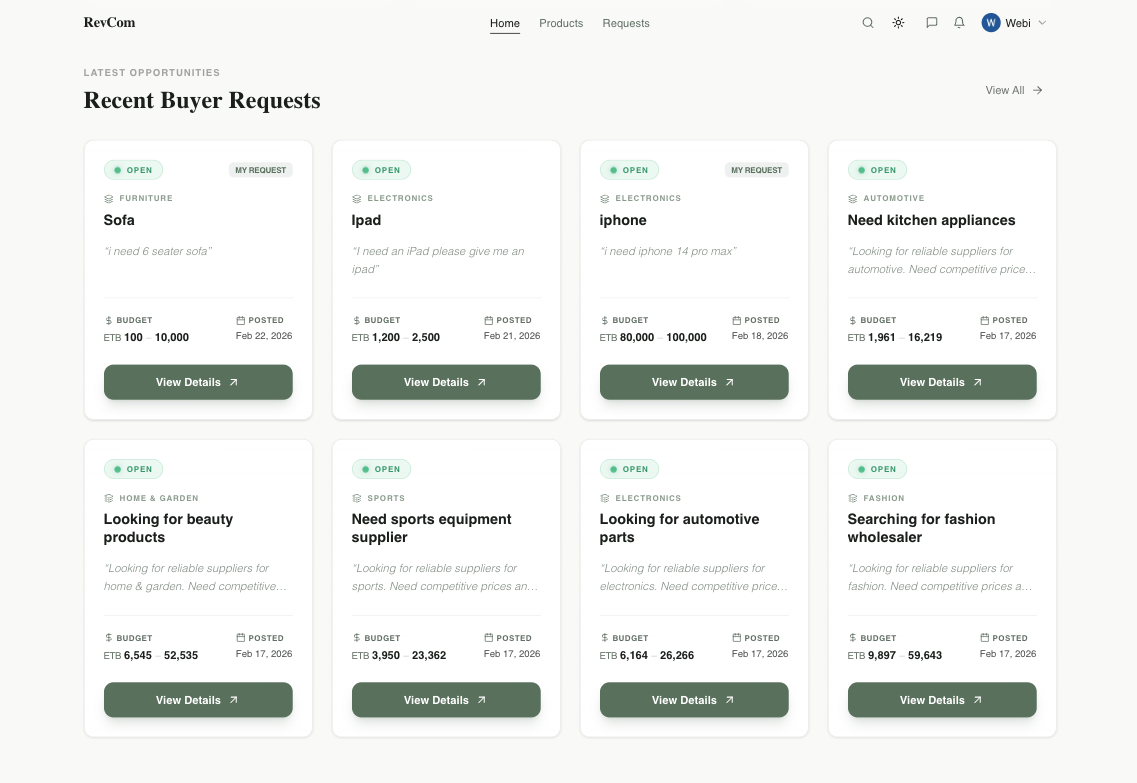Click the calendar icon on iphone card
Viewport: 1137px width, 783px height.
(737, 321)
